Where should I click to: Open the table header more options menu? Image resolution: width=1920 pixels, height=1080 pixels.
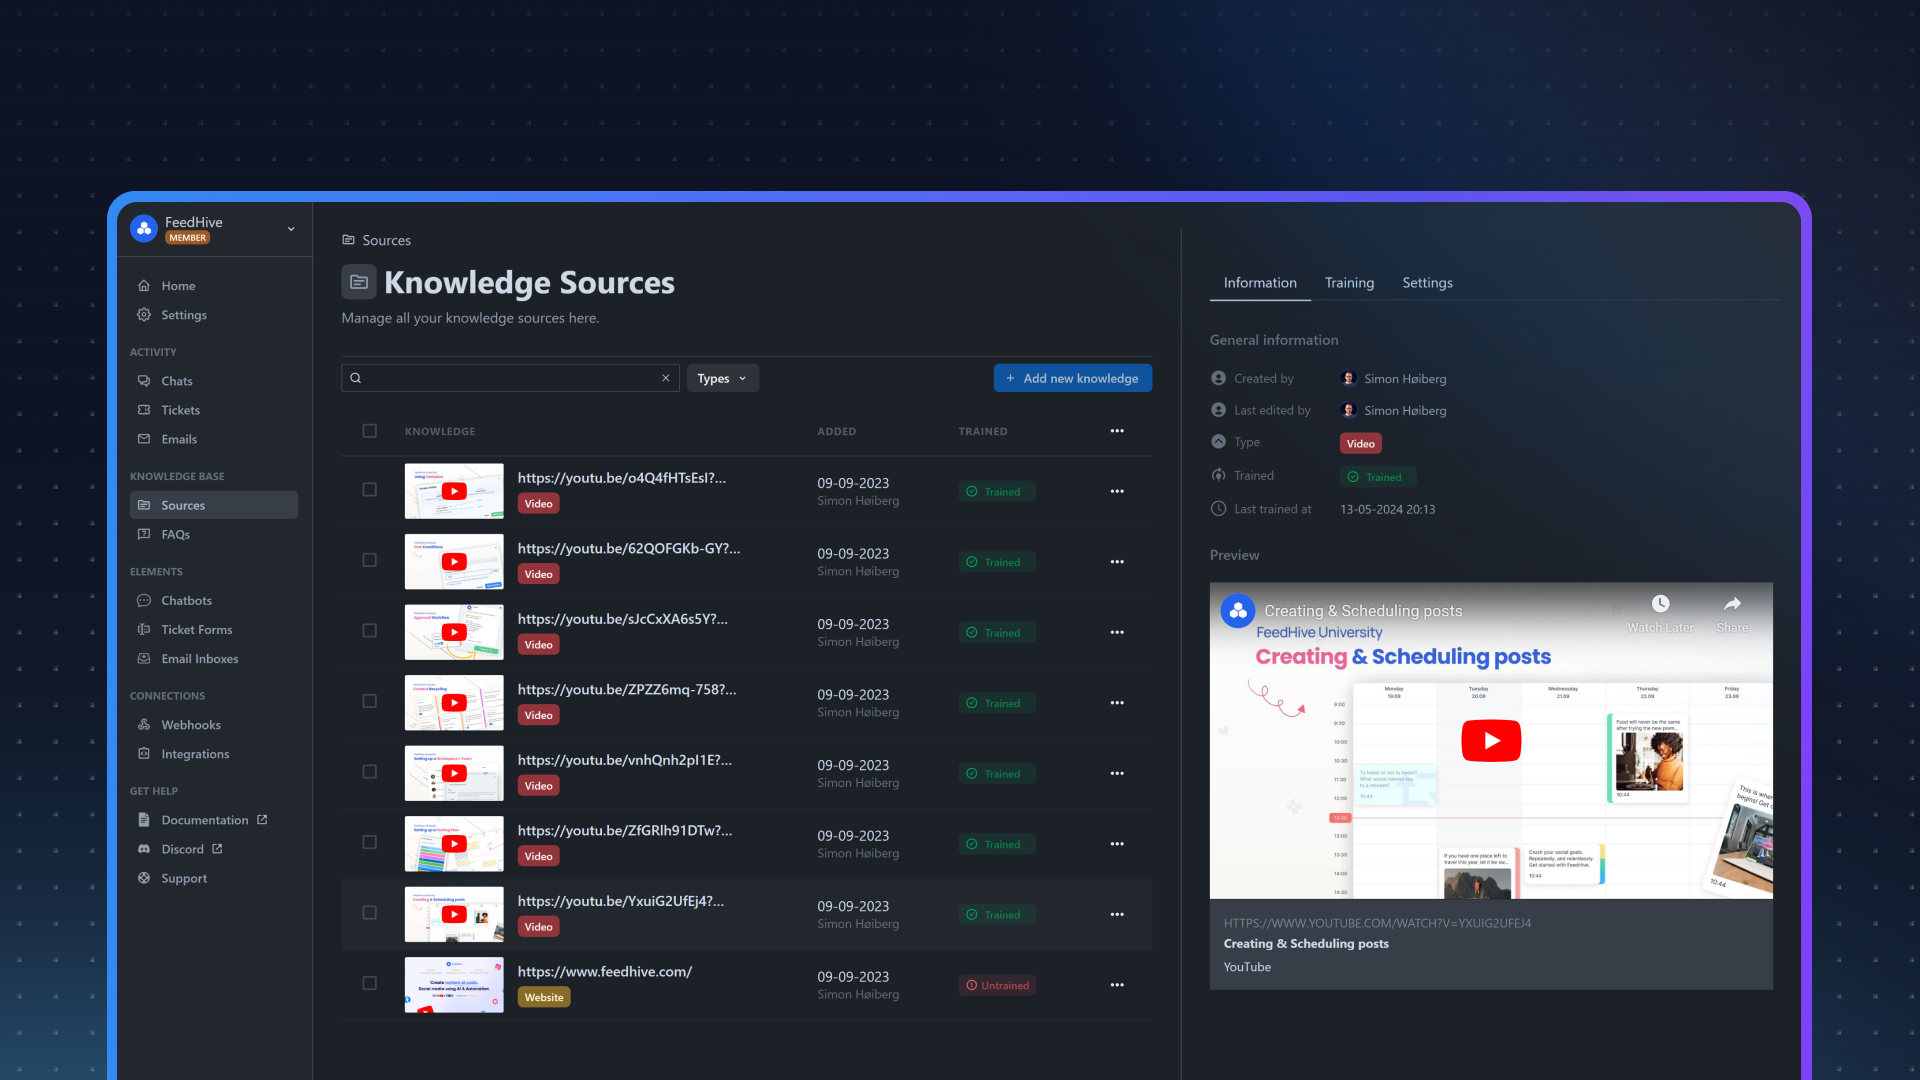pyautogui.click(x=1117, y=431)
